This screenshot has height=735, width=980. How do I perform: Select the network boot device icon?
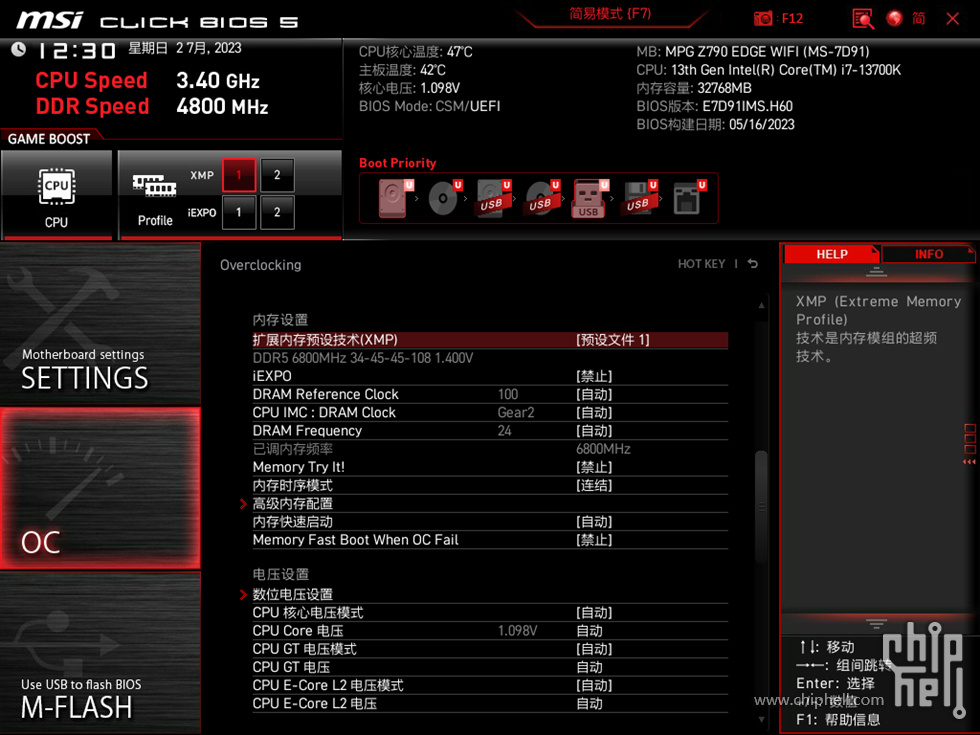coord(688,198)
